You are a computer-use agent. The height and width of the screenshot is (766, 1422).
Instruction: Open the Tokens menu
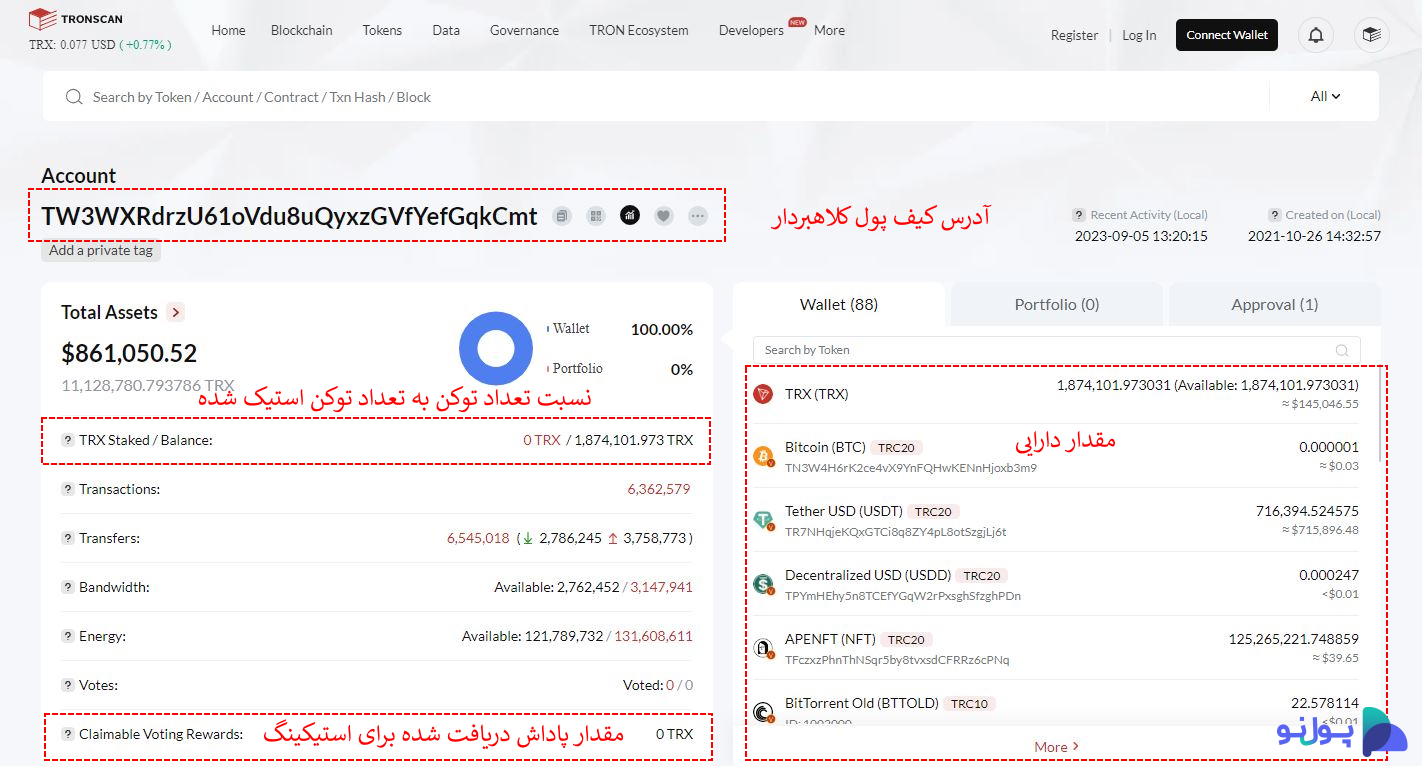(382, 30)
